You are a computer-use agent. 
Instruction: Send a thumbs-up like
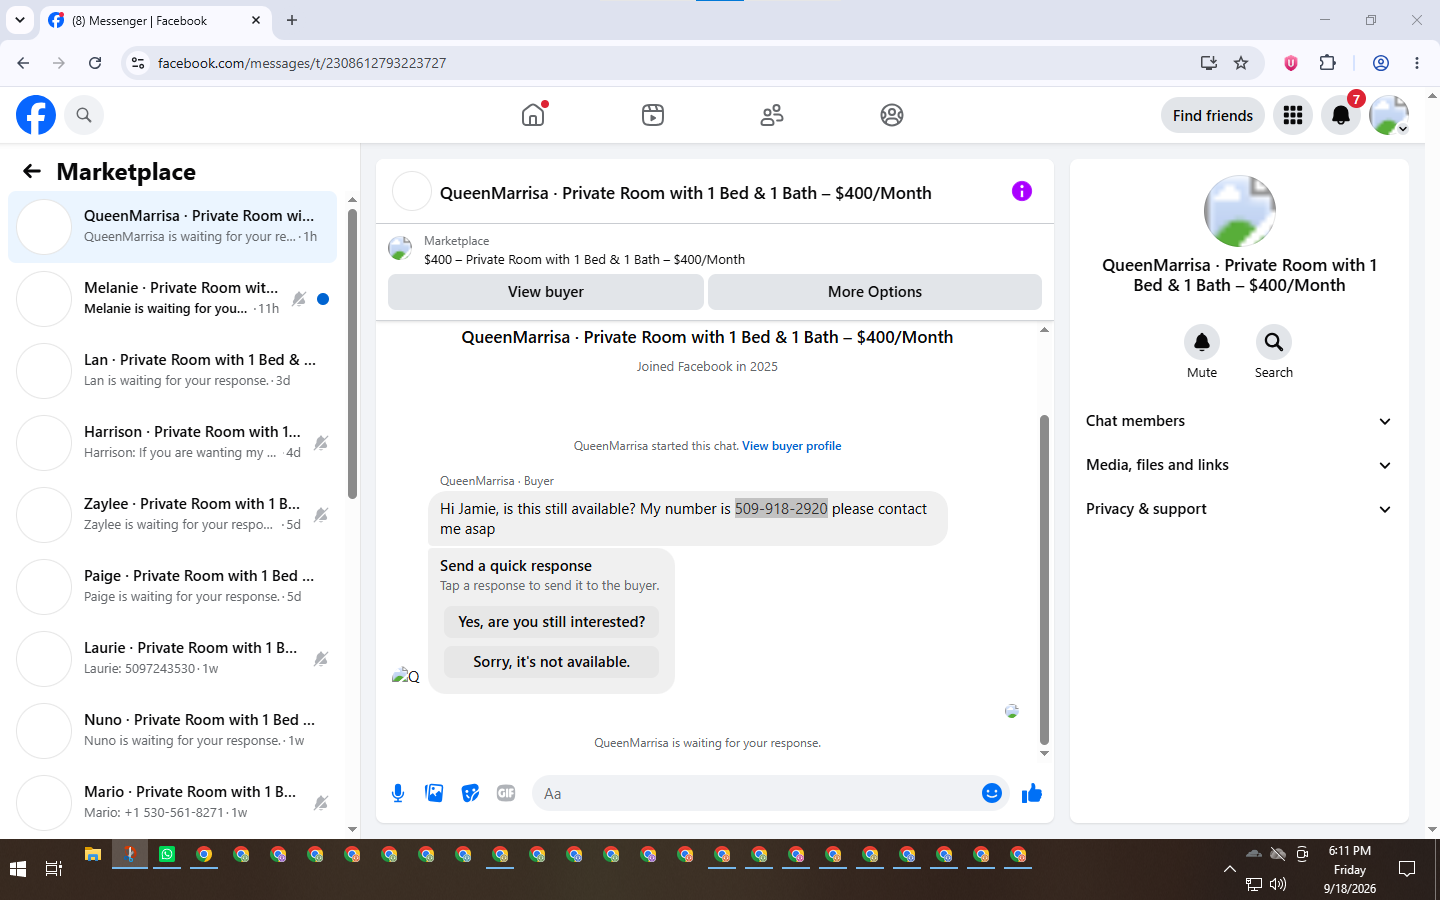(1032, 793)
